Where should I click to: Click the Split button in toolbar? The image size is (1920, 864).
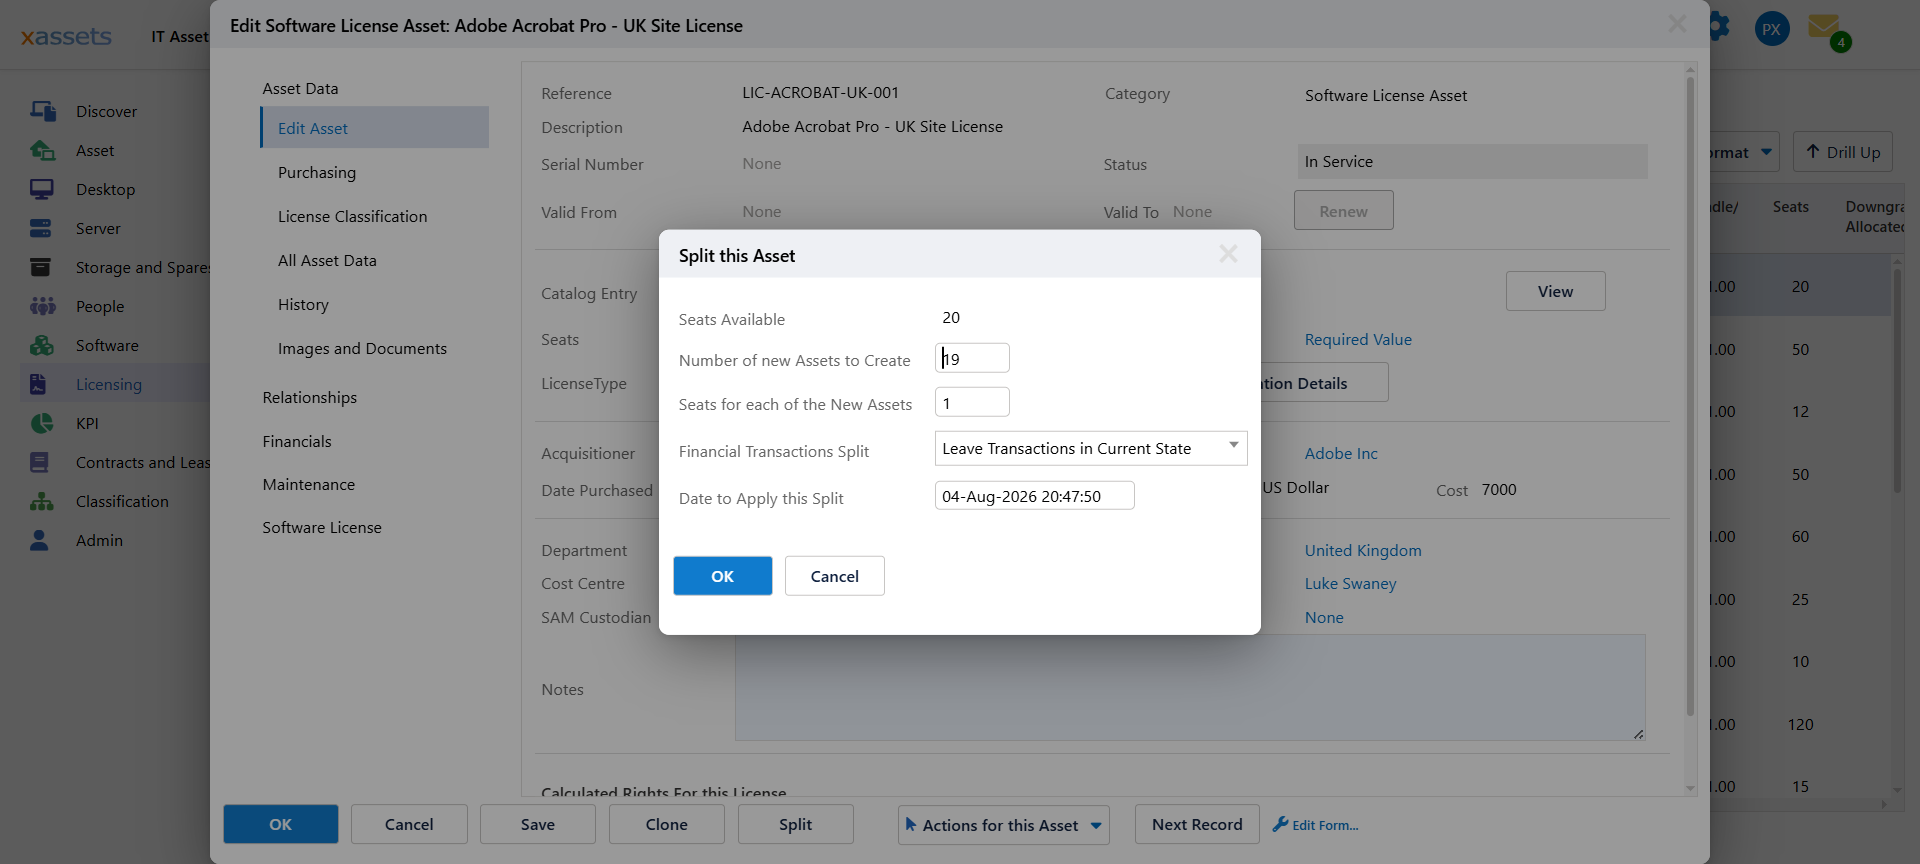tap(795, 824)
